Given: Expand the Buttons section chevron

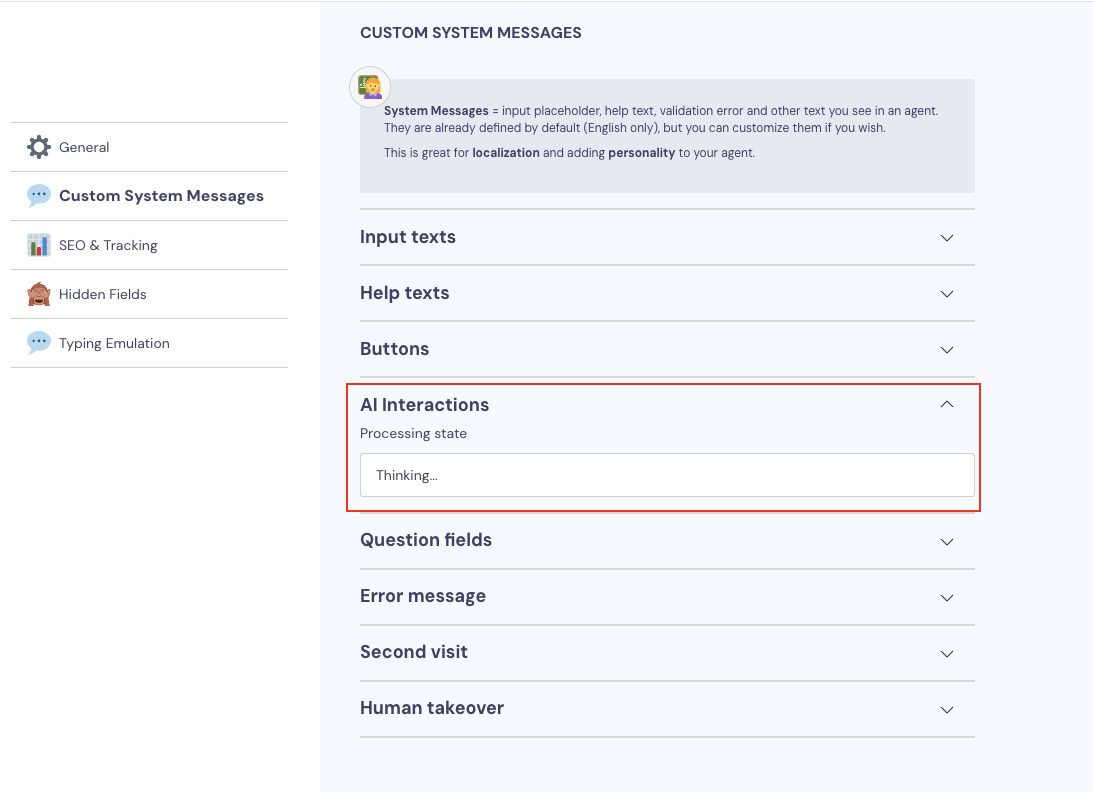Looking at the screenshot, I should coord(947,350).
